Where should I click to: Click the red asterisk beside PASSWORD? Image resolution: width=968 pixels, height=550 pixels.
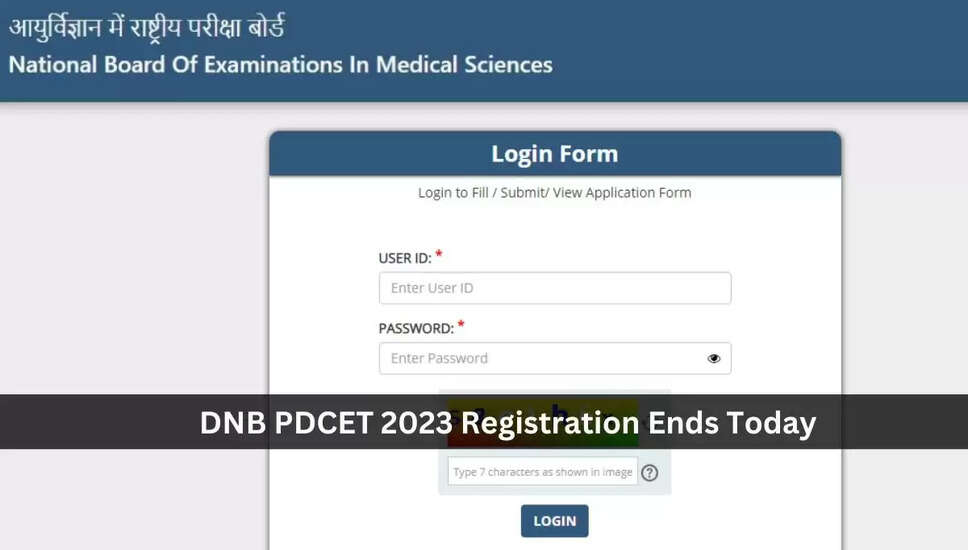pyautogui.click(x=461, y=326)
